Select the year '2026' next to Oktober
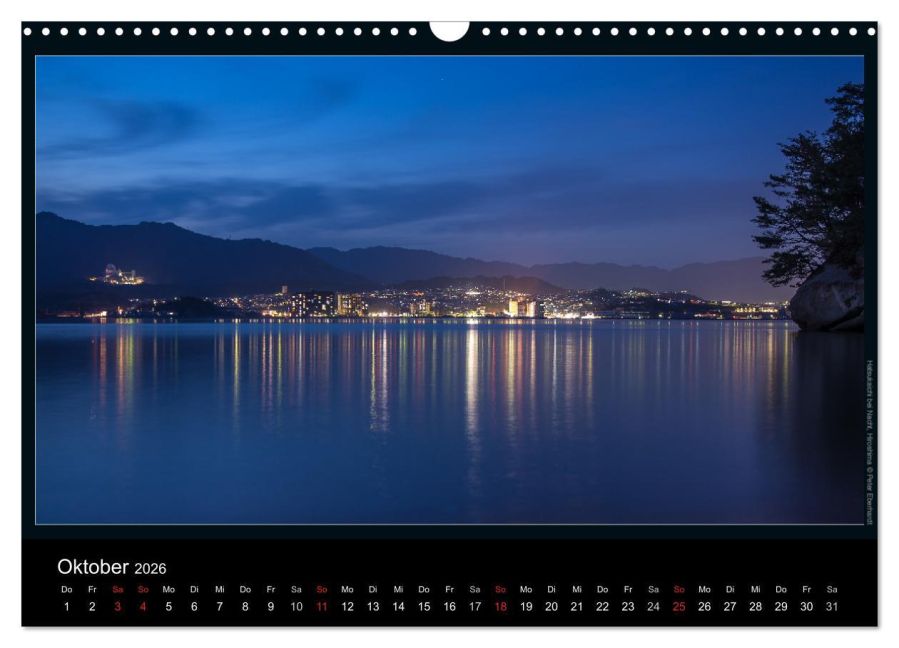The height and width of the screenshot is (648, 899). pyautogui.click(x=153, y=566)
